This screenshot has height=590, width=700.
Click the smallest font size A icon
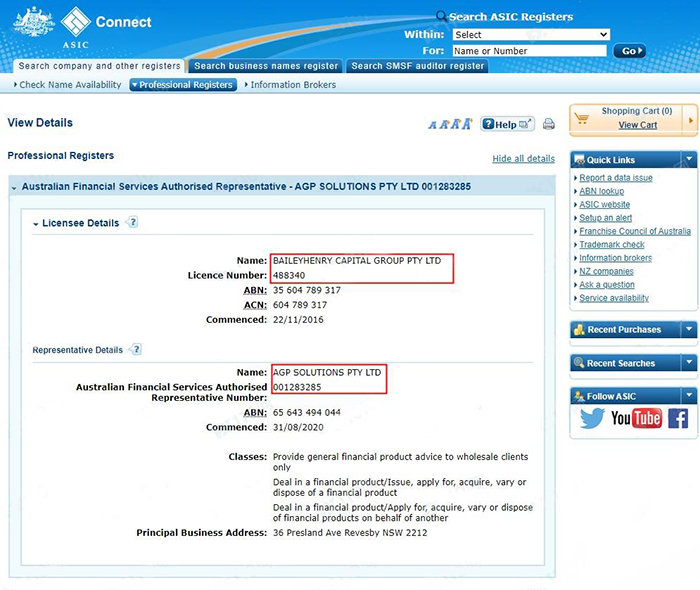pyautogui.click(x=432, y=125)
